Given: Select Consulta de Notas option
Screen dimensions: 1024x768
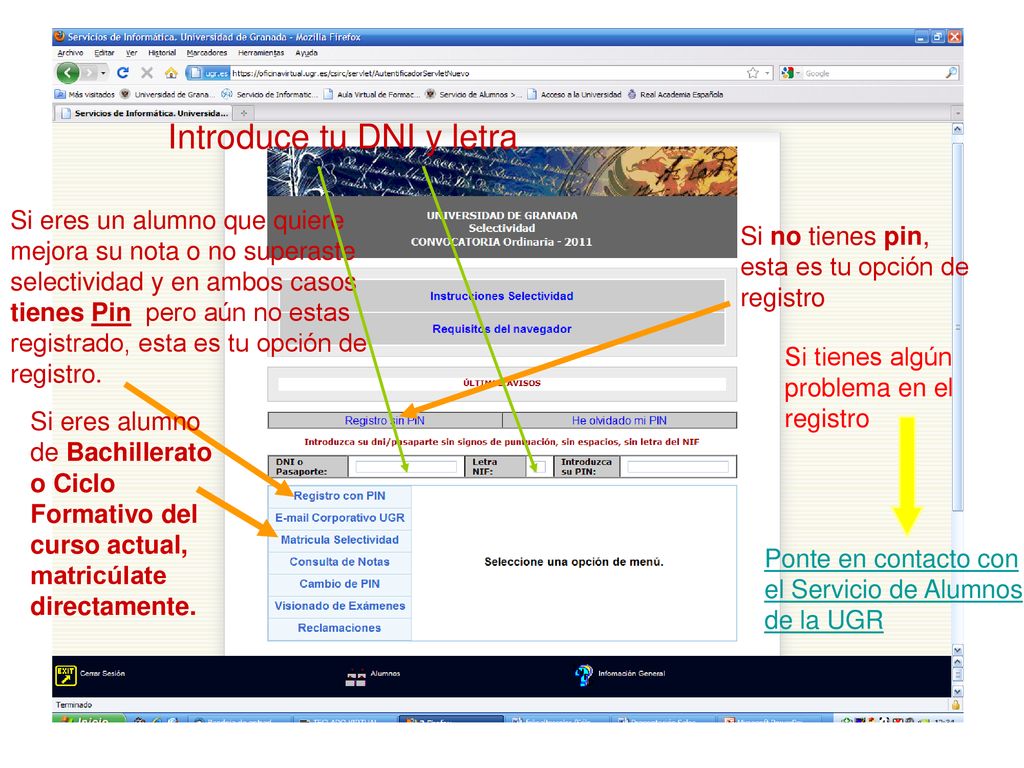Looking at the screenshot, I should [340, 562].
